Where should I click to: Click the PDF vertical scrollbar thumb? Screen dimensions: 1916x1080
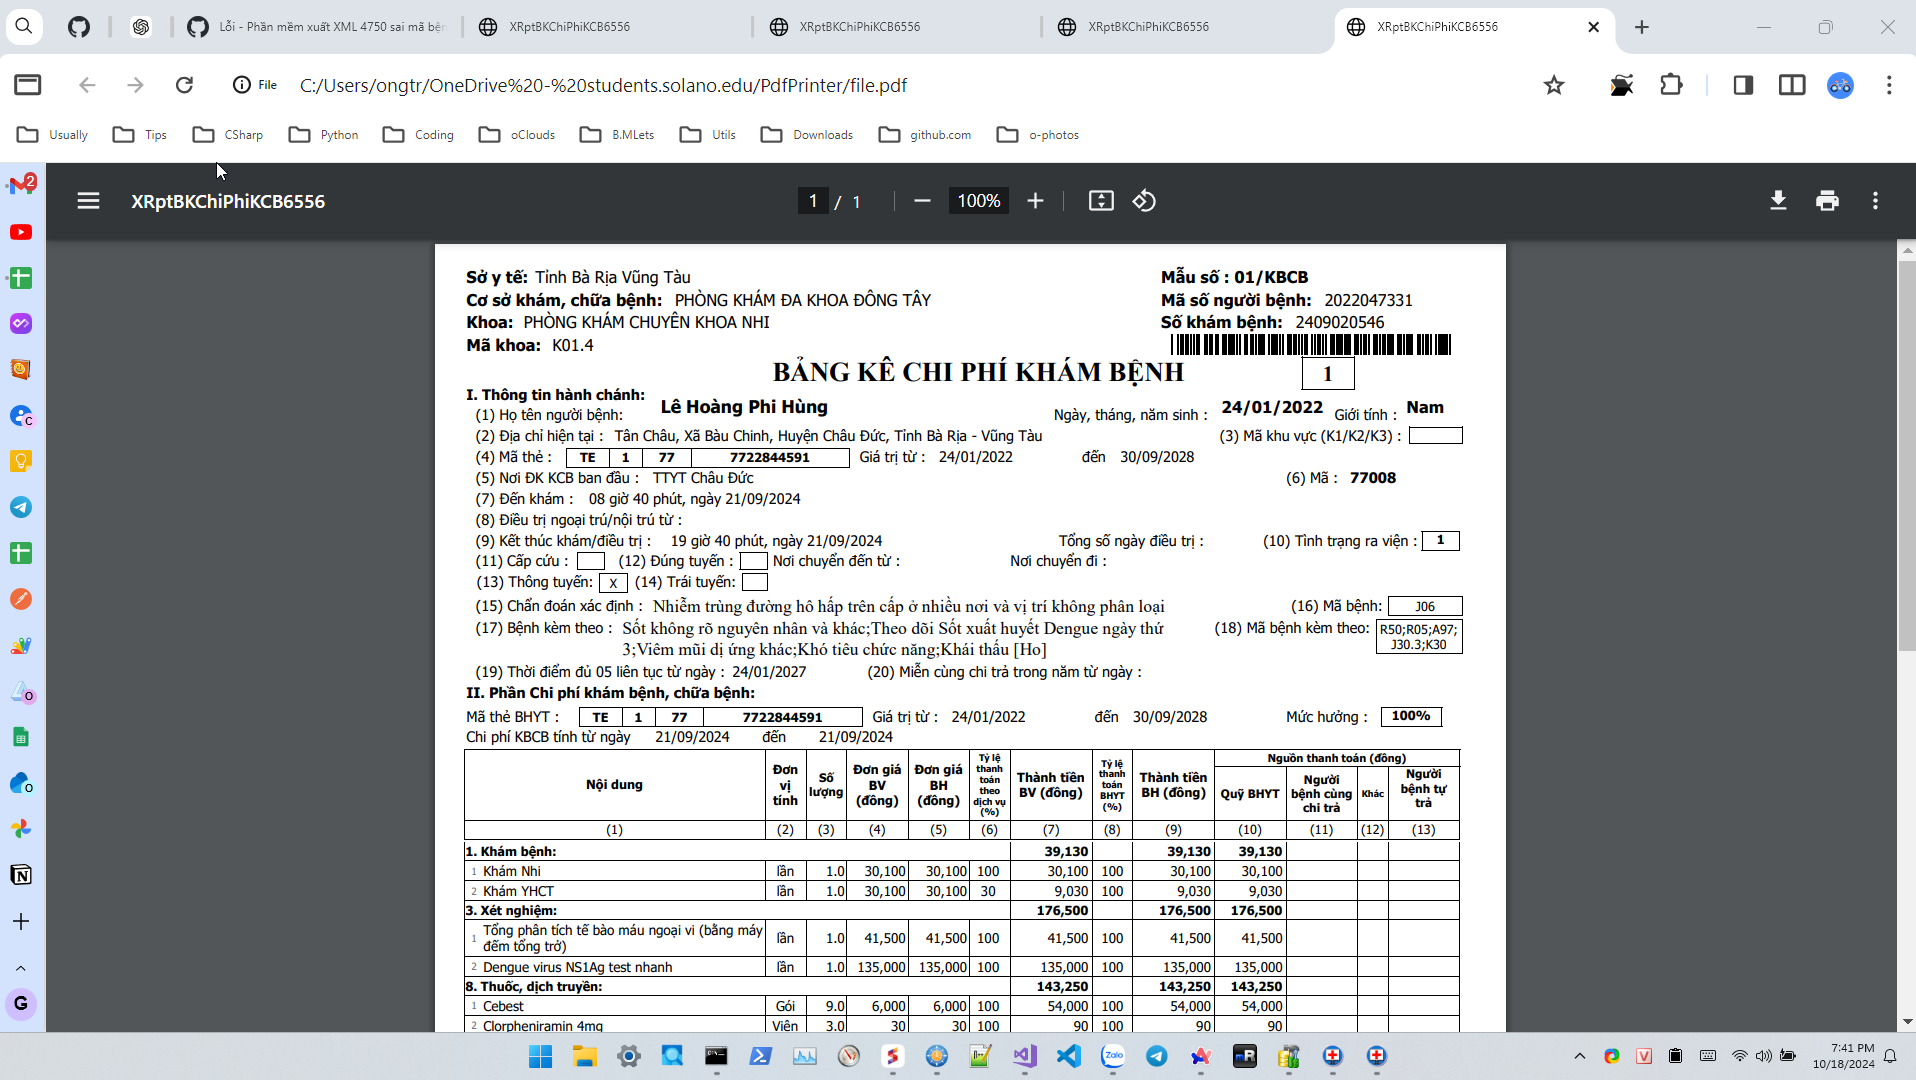[x=1907, y=455]
